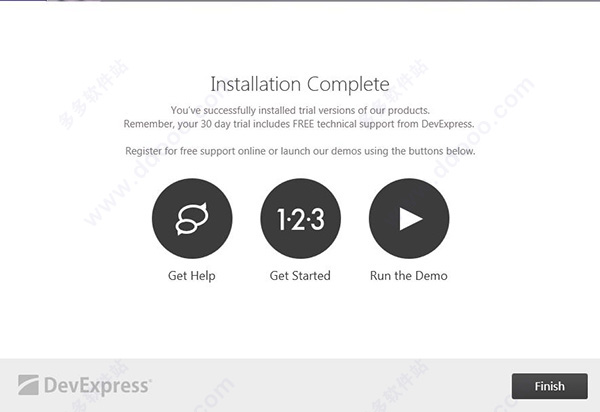The image size is (600, 412).
Task: Select the "Get Started" text label
Action: coord(300,275)
